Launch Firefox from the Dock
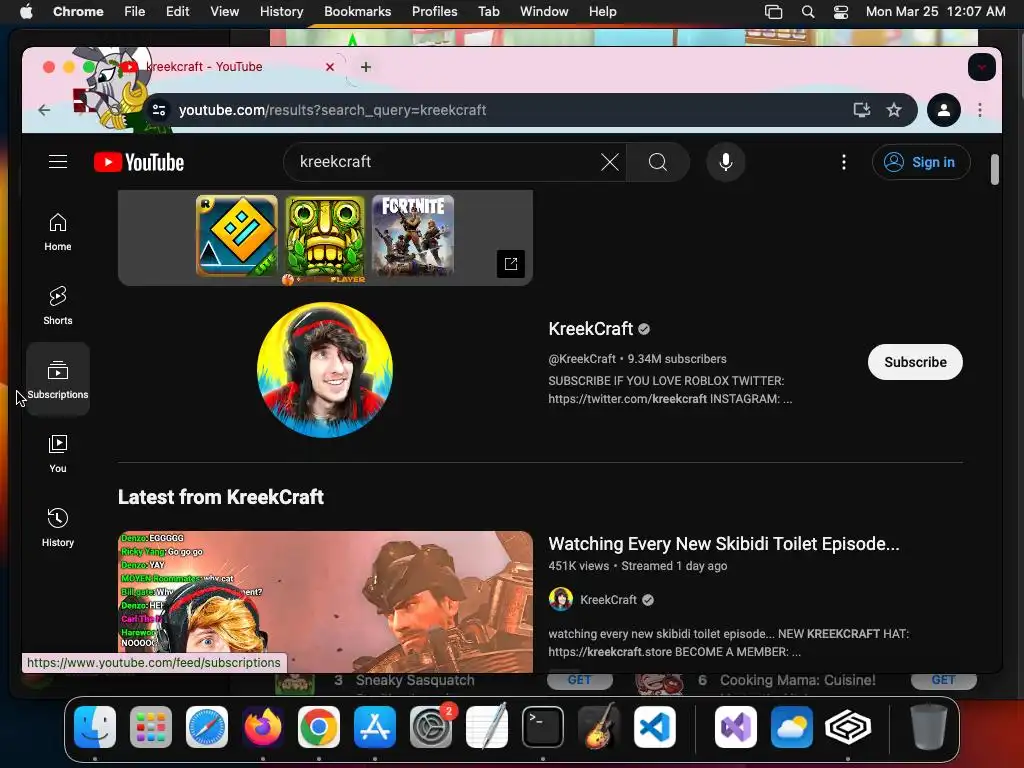 click(263, 727)
